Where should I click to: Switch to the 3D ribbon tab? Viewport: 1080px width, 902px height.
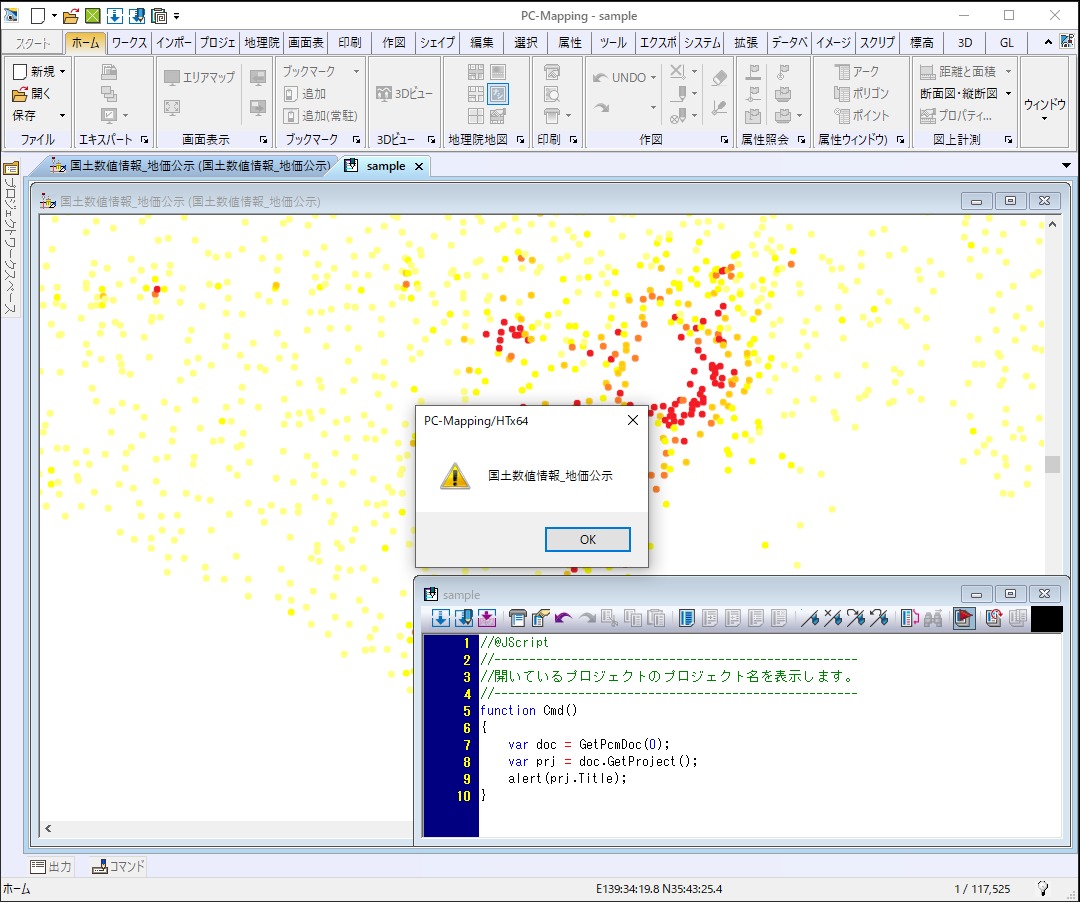tap(965, 43)
